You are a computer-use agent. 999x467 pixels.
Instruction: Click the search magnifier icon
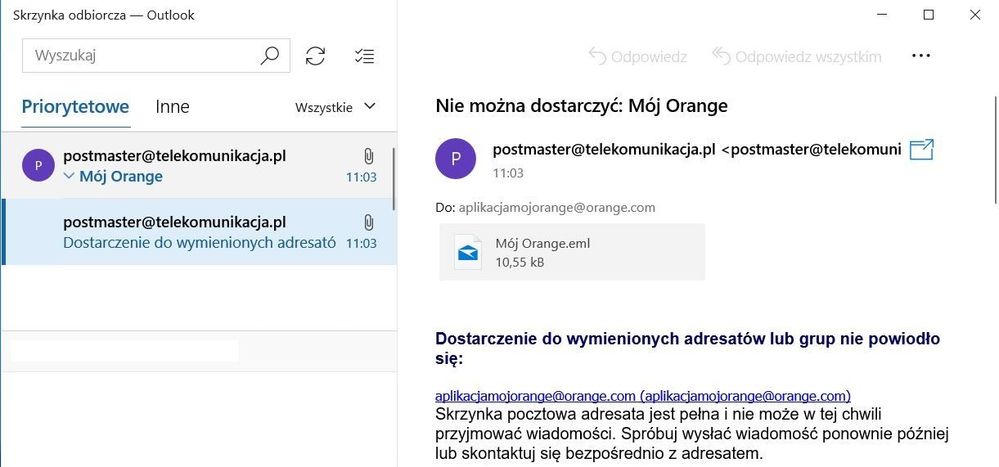pos(270,55)
